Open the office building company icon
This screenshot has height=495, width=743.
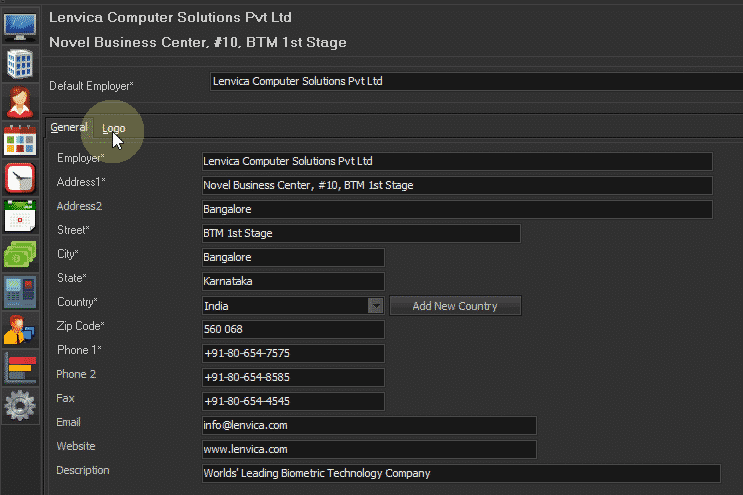tap(20, 63)
